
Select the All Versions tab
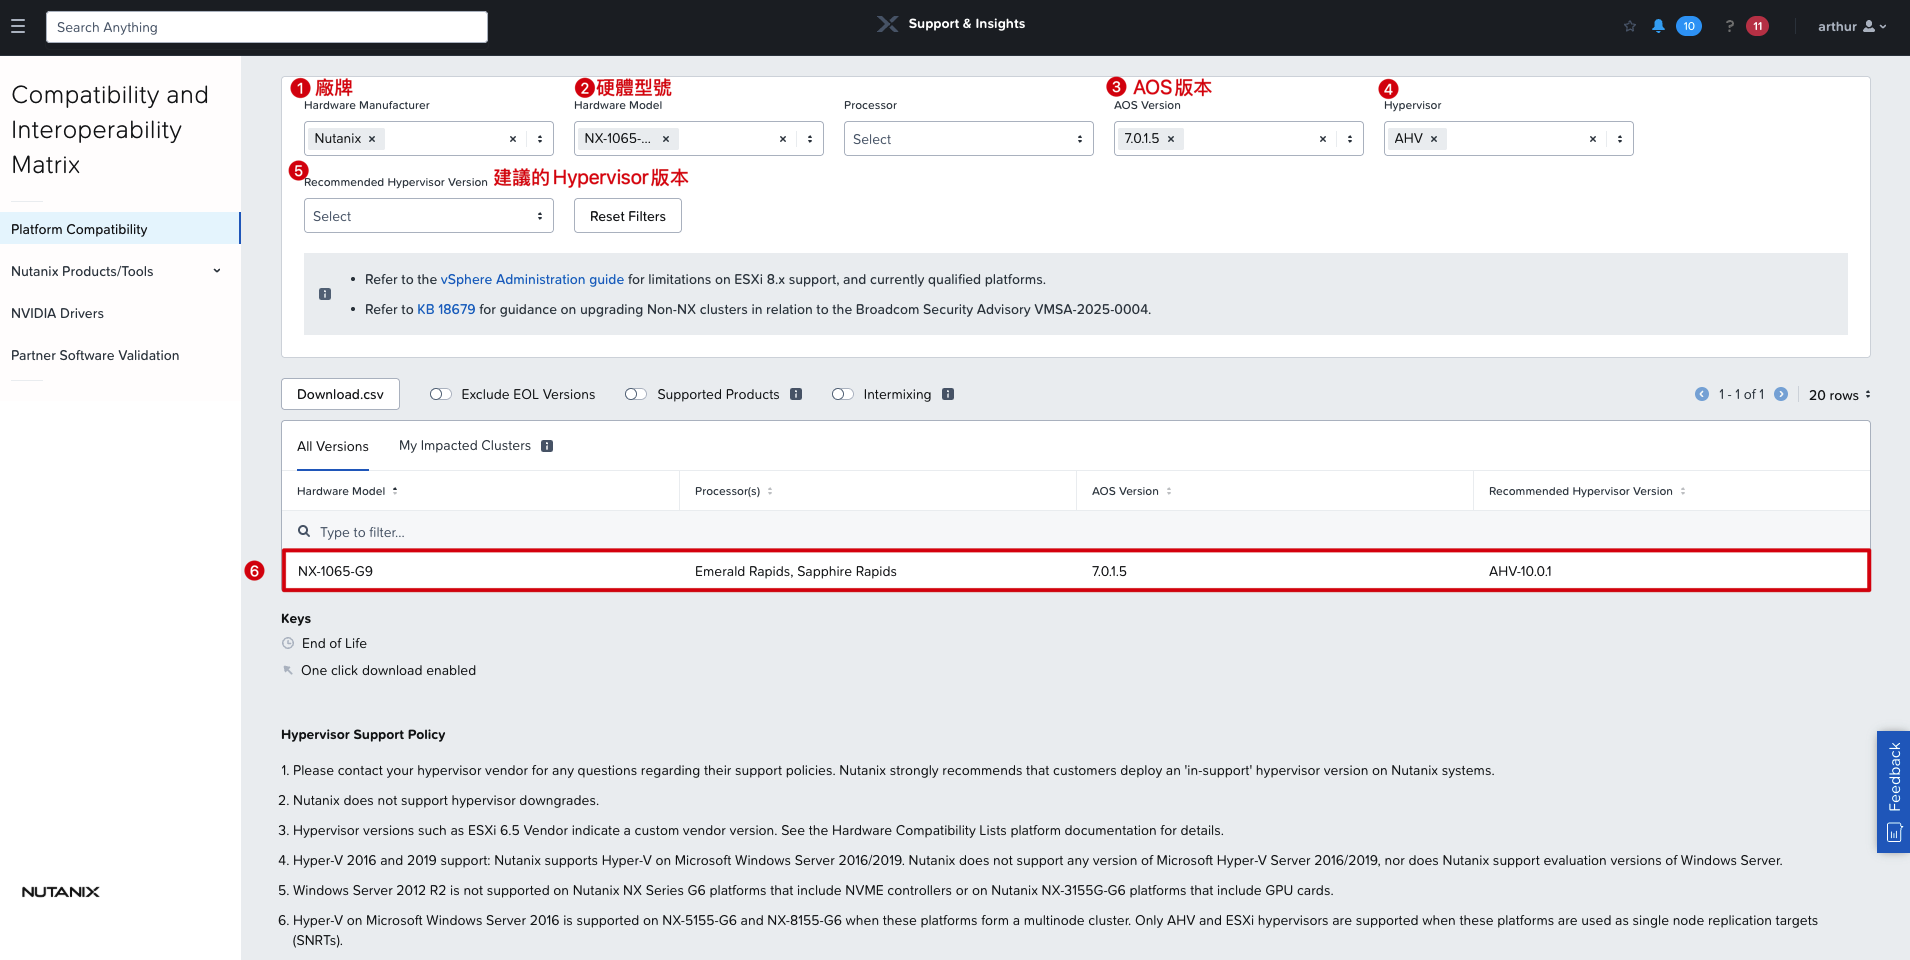(x=332, y=446)
